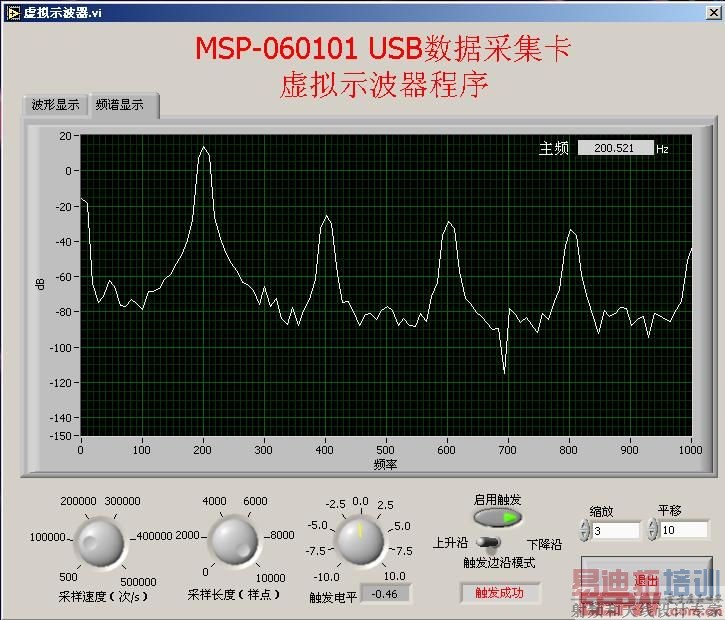The image size is (725, 620).
Task: Click the 20 y-axis maximum label
Action: (x=65, y=136)
